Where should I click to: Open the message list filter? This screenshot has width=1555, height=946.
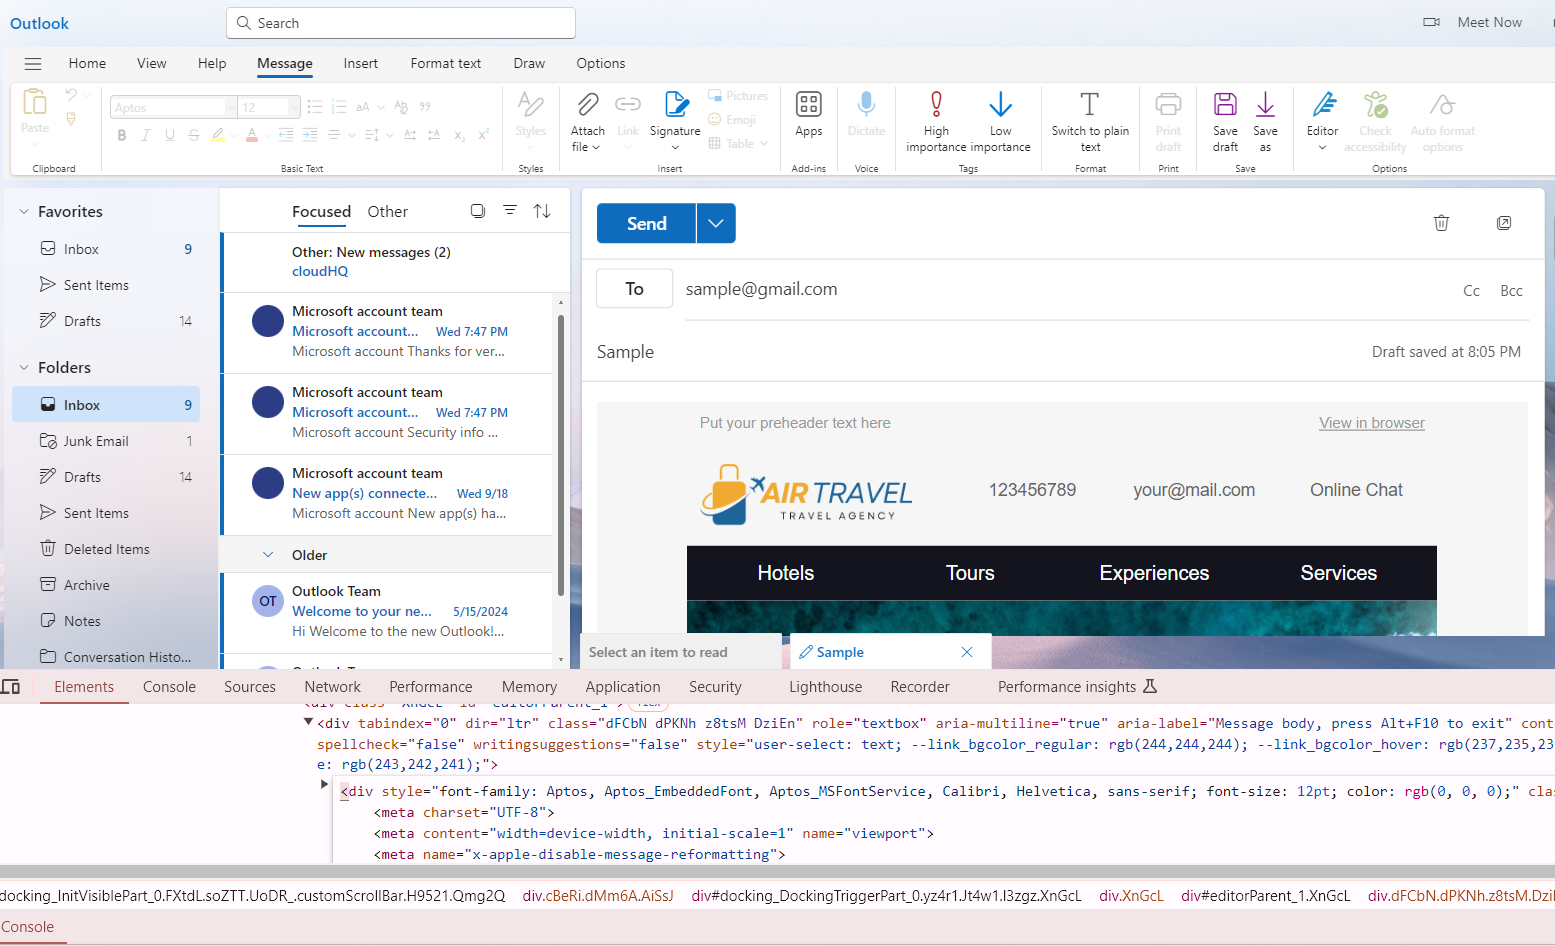[510, 210]
